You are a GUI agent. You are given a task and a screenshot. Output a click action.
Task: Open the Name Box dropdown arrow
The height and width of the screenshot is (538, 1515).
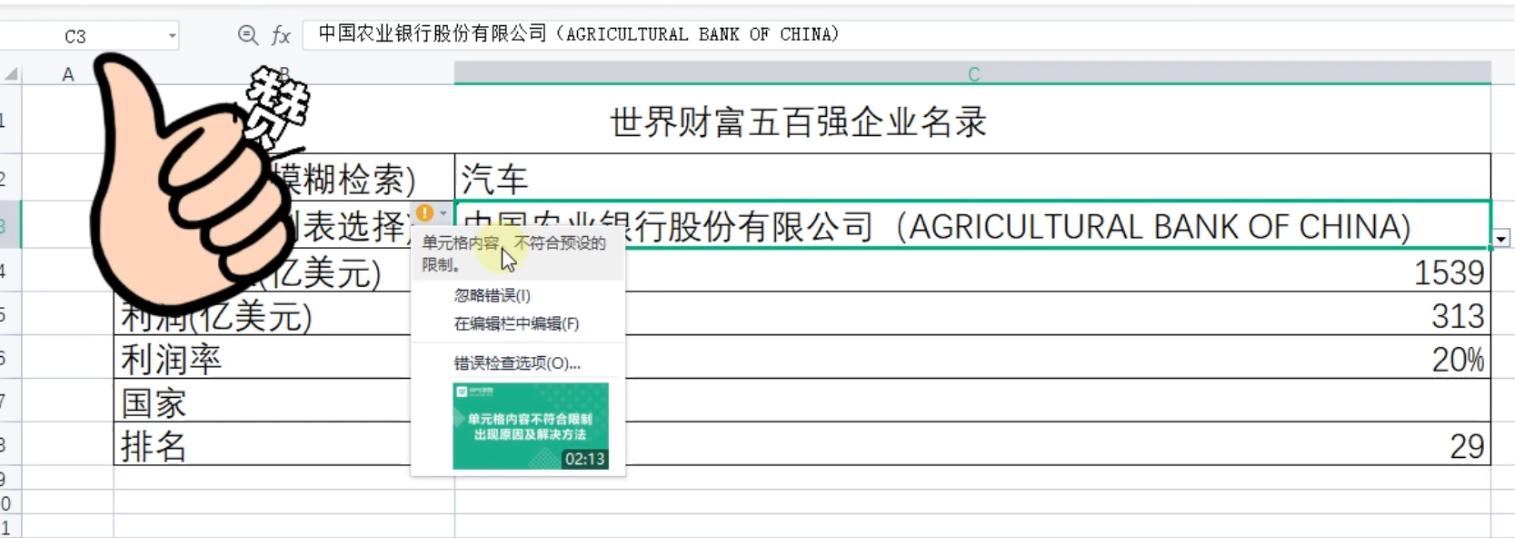tap(172, 36)
